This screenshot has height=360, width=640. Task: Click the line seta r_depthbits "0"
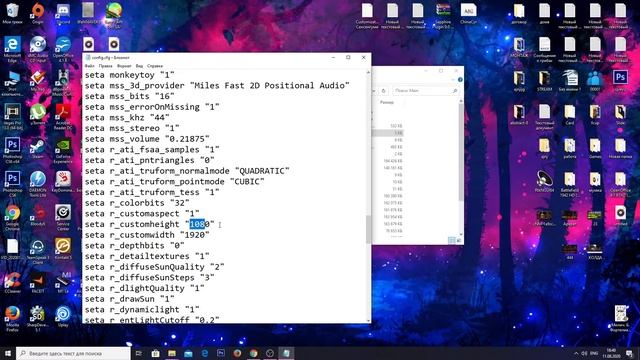[x=134, y=245]
